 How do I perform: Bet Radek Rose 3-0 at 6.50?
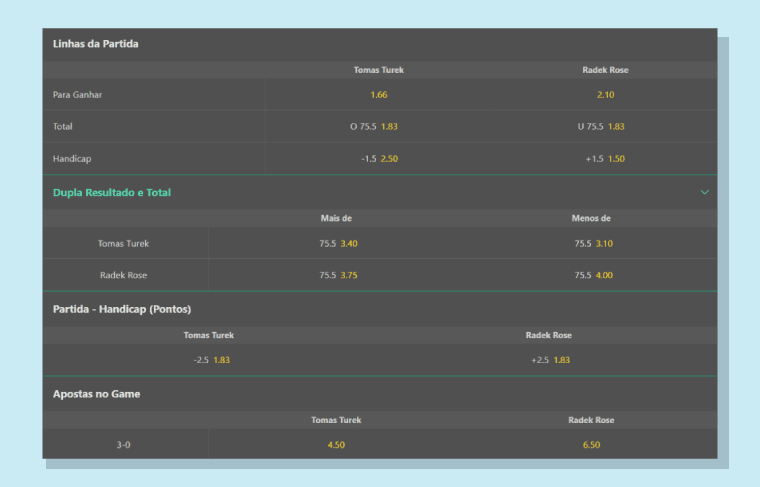click(x=591, y=445)
